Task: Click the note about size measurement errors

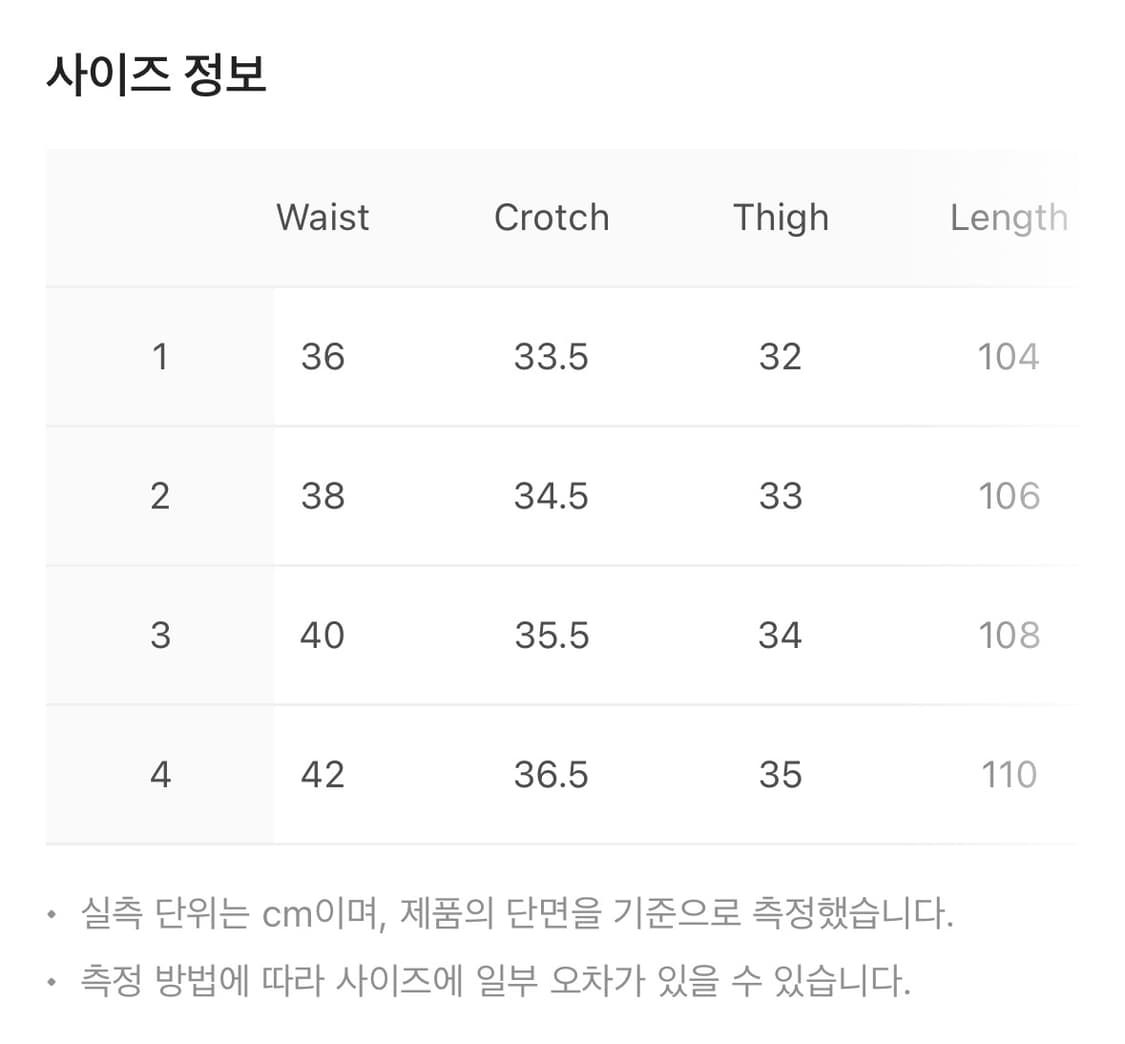Action: (x=495, y=982)
